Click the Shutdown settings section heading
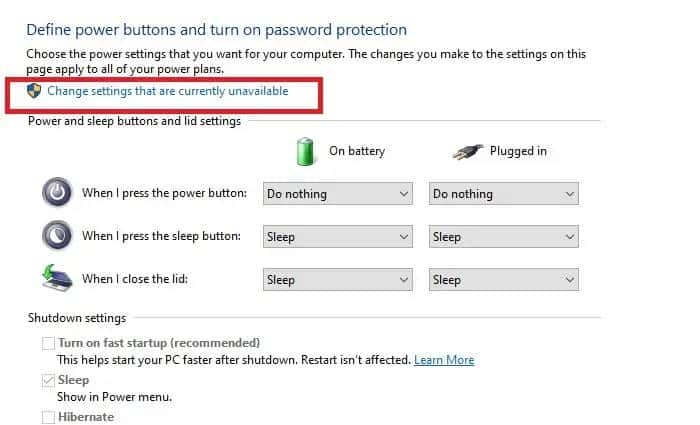This screenshot has width=700, height=425. pyautogui.click(x=77, y=318)
